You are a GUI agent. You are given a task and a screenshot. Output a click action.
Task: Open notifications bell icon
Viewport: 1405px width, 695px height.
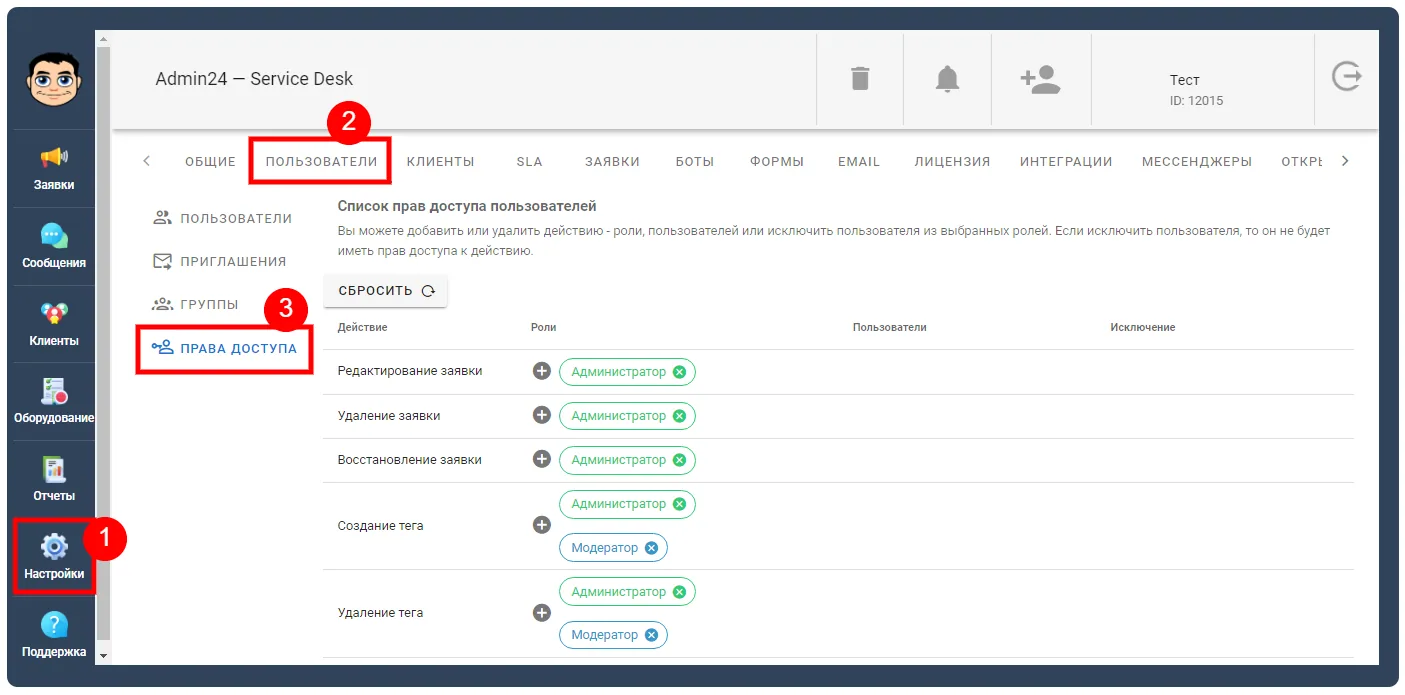(x=947, y=79)
